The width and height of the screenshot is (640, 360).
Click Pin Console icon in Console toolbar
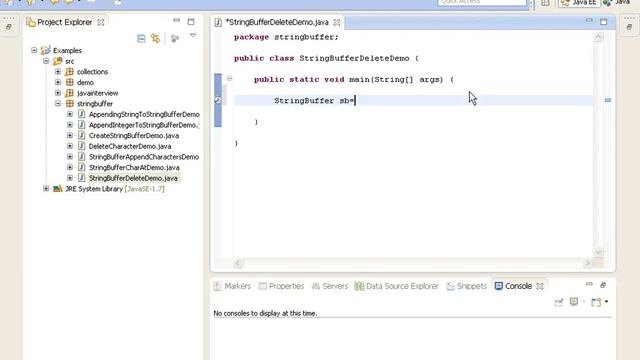pyautogui.click(x=559, y=302)
